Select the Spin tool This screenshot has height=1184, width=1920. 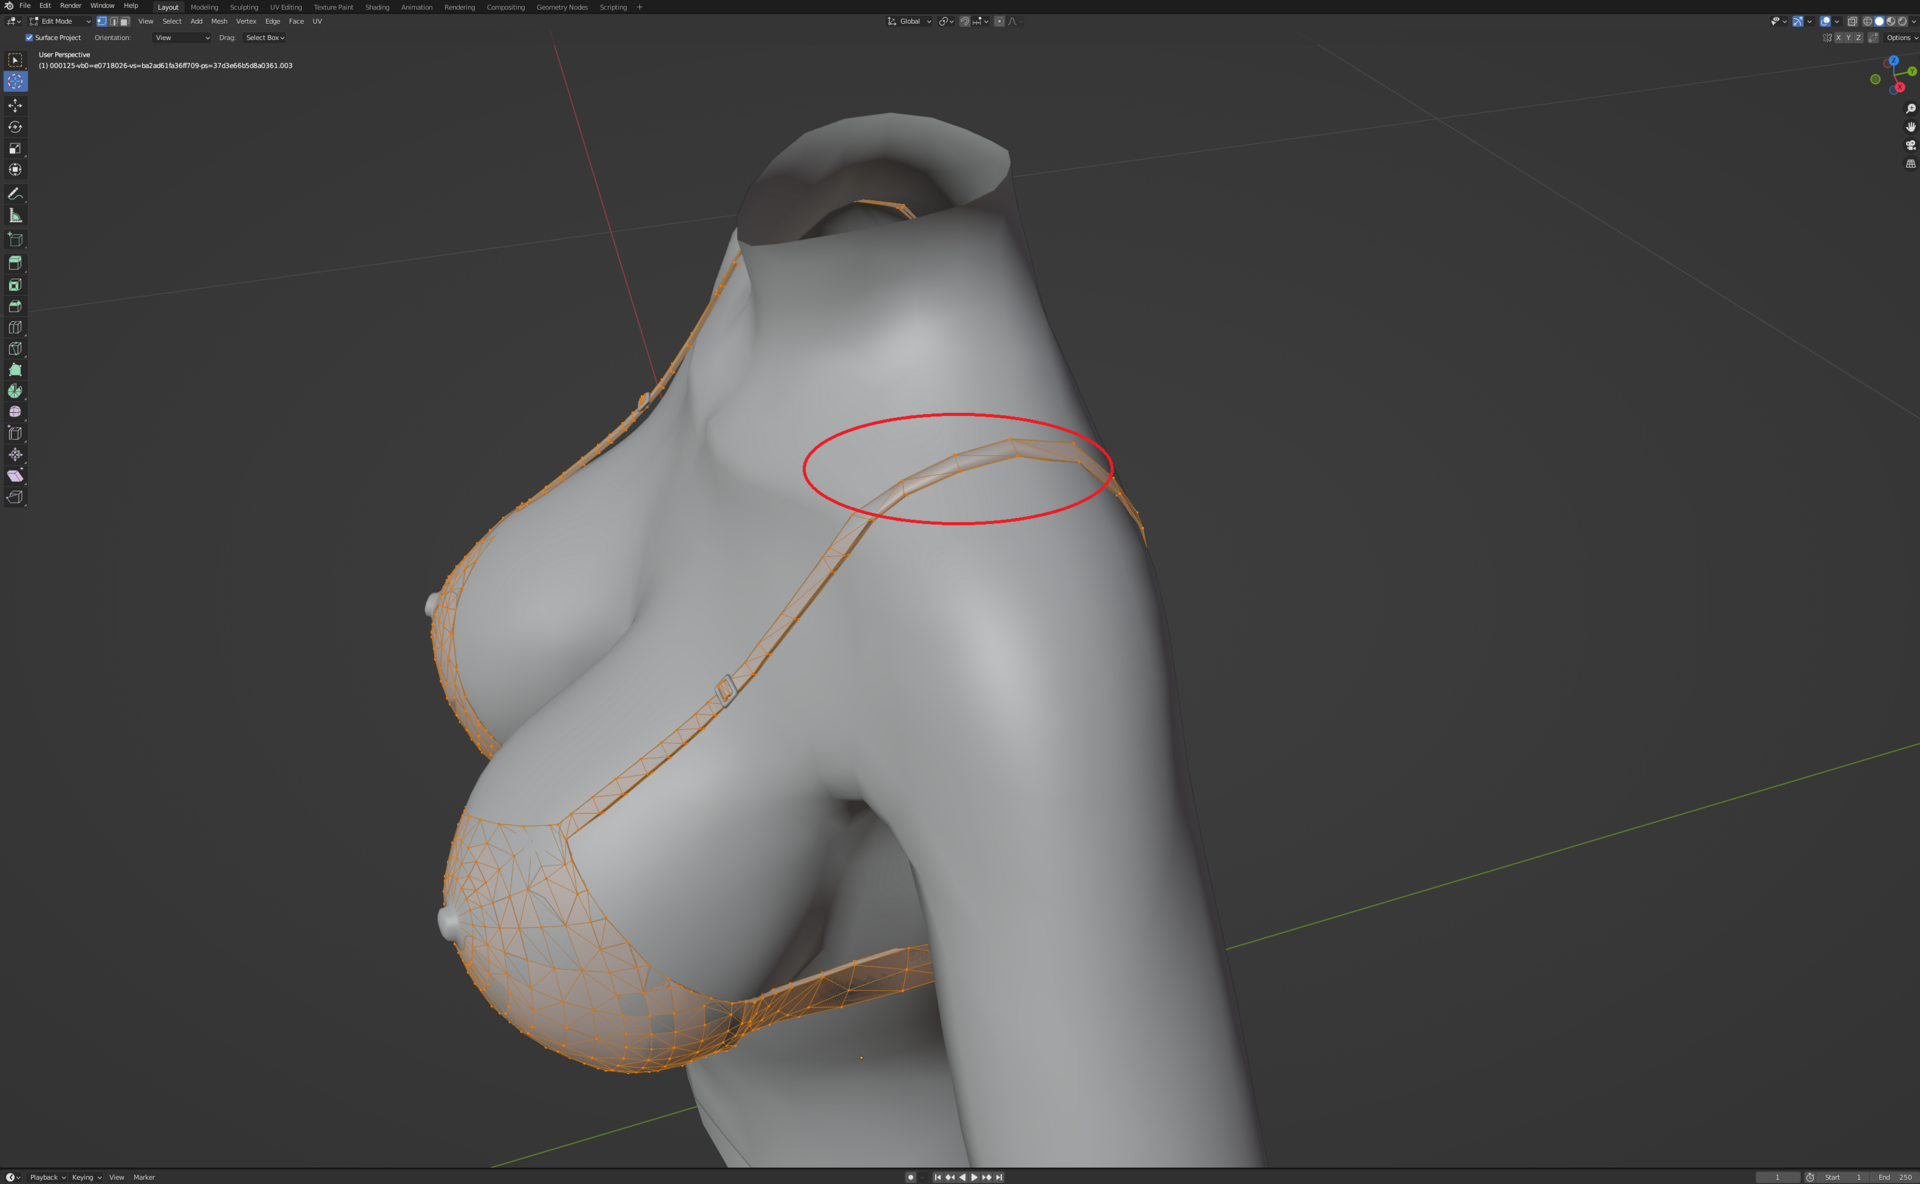pyautogui.click(x=15, y=391)
